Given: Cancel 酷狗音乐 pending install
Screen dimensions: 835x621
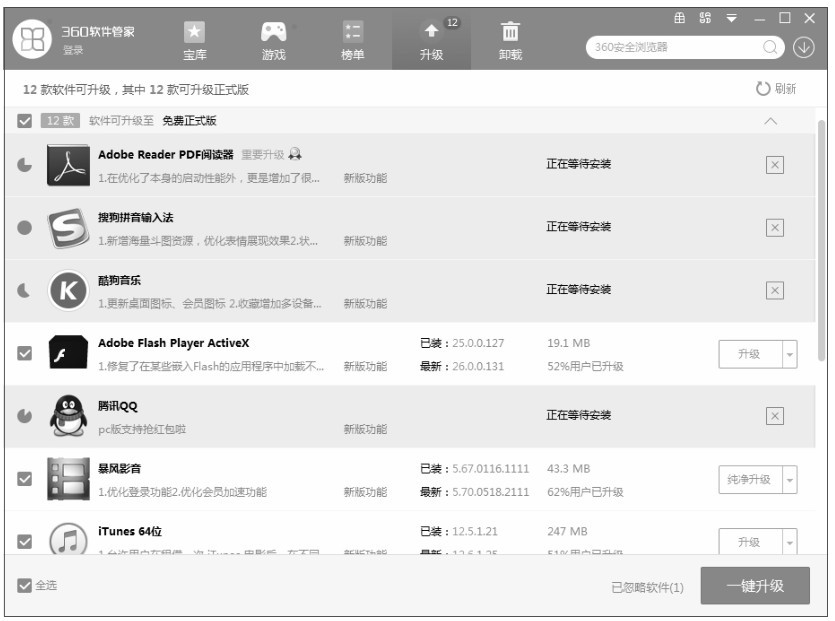Looking at the screenshot, I should click(775, 291).
